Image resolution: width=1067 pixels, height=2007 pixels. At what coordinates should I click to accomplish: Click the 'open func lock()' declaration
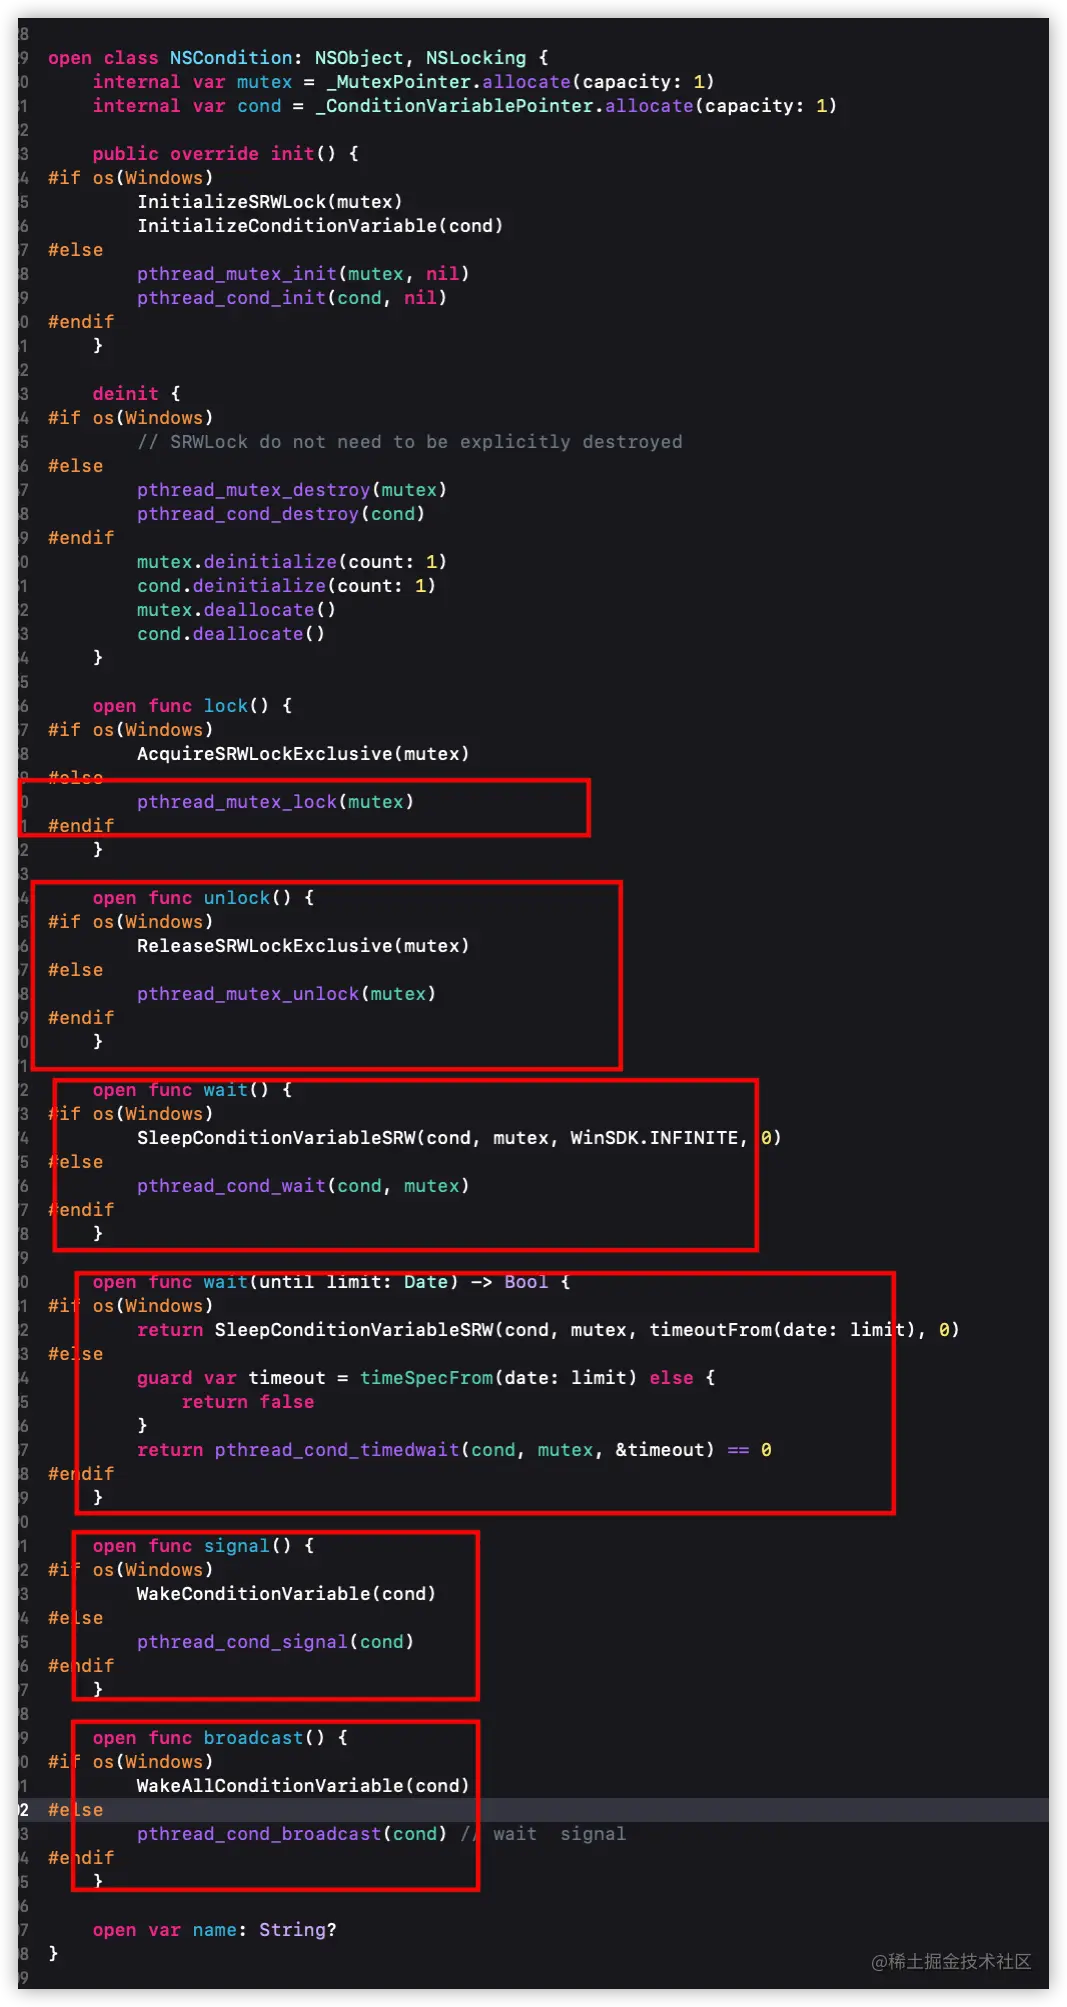pos(192,706)
